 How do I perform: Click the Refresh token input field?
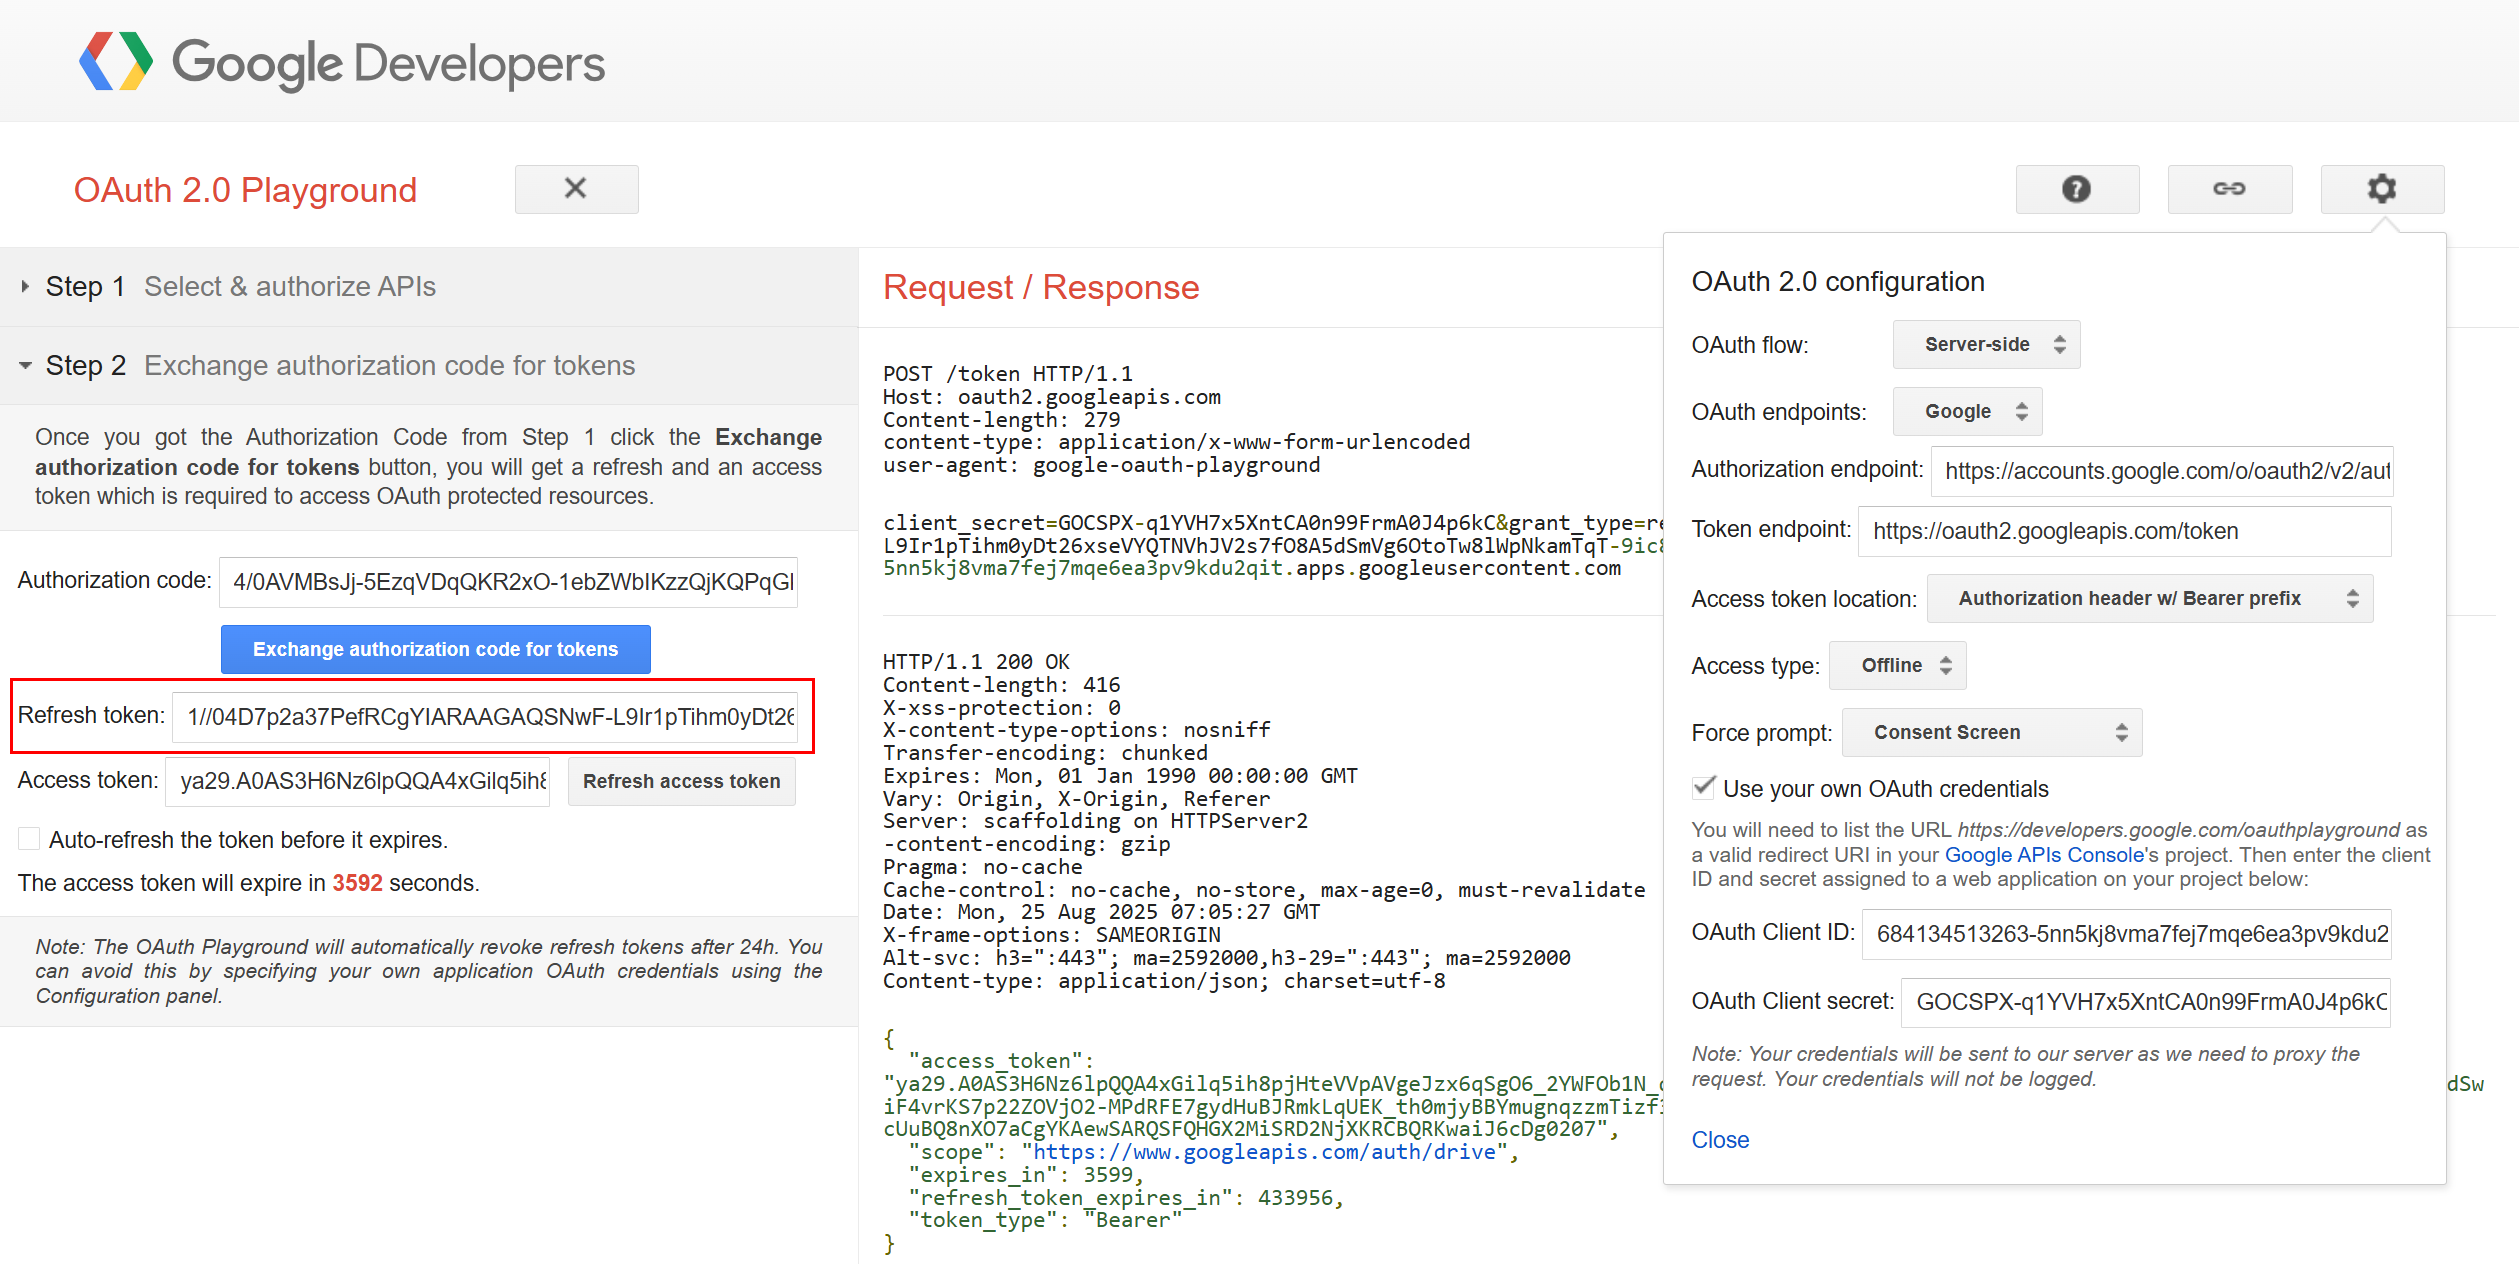[485, 717]
